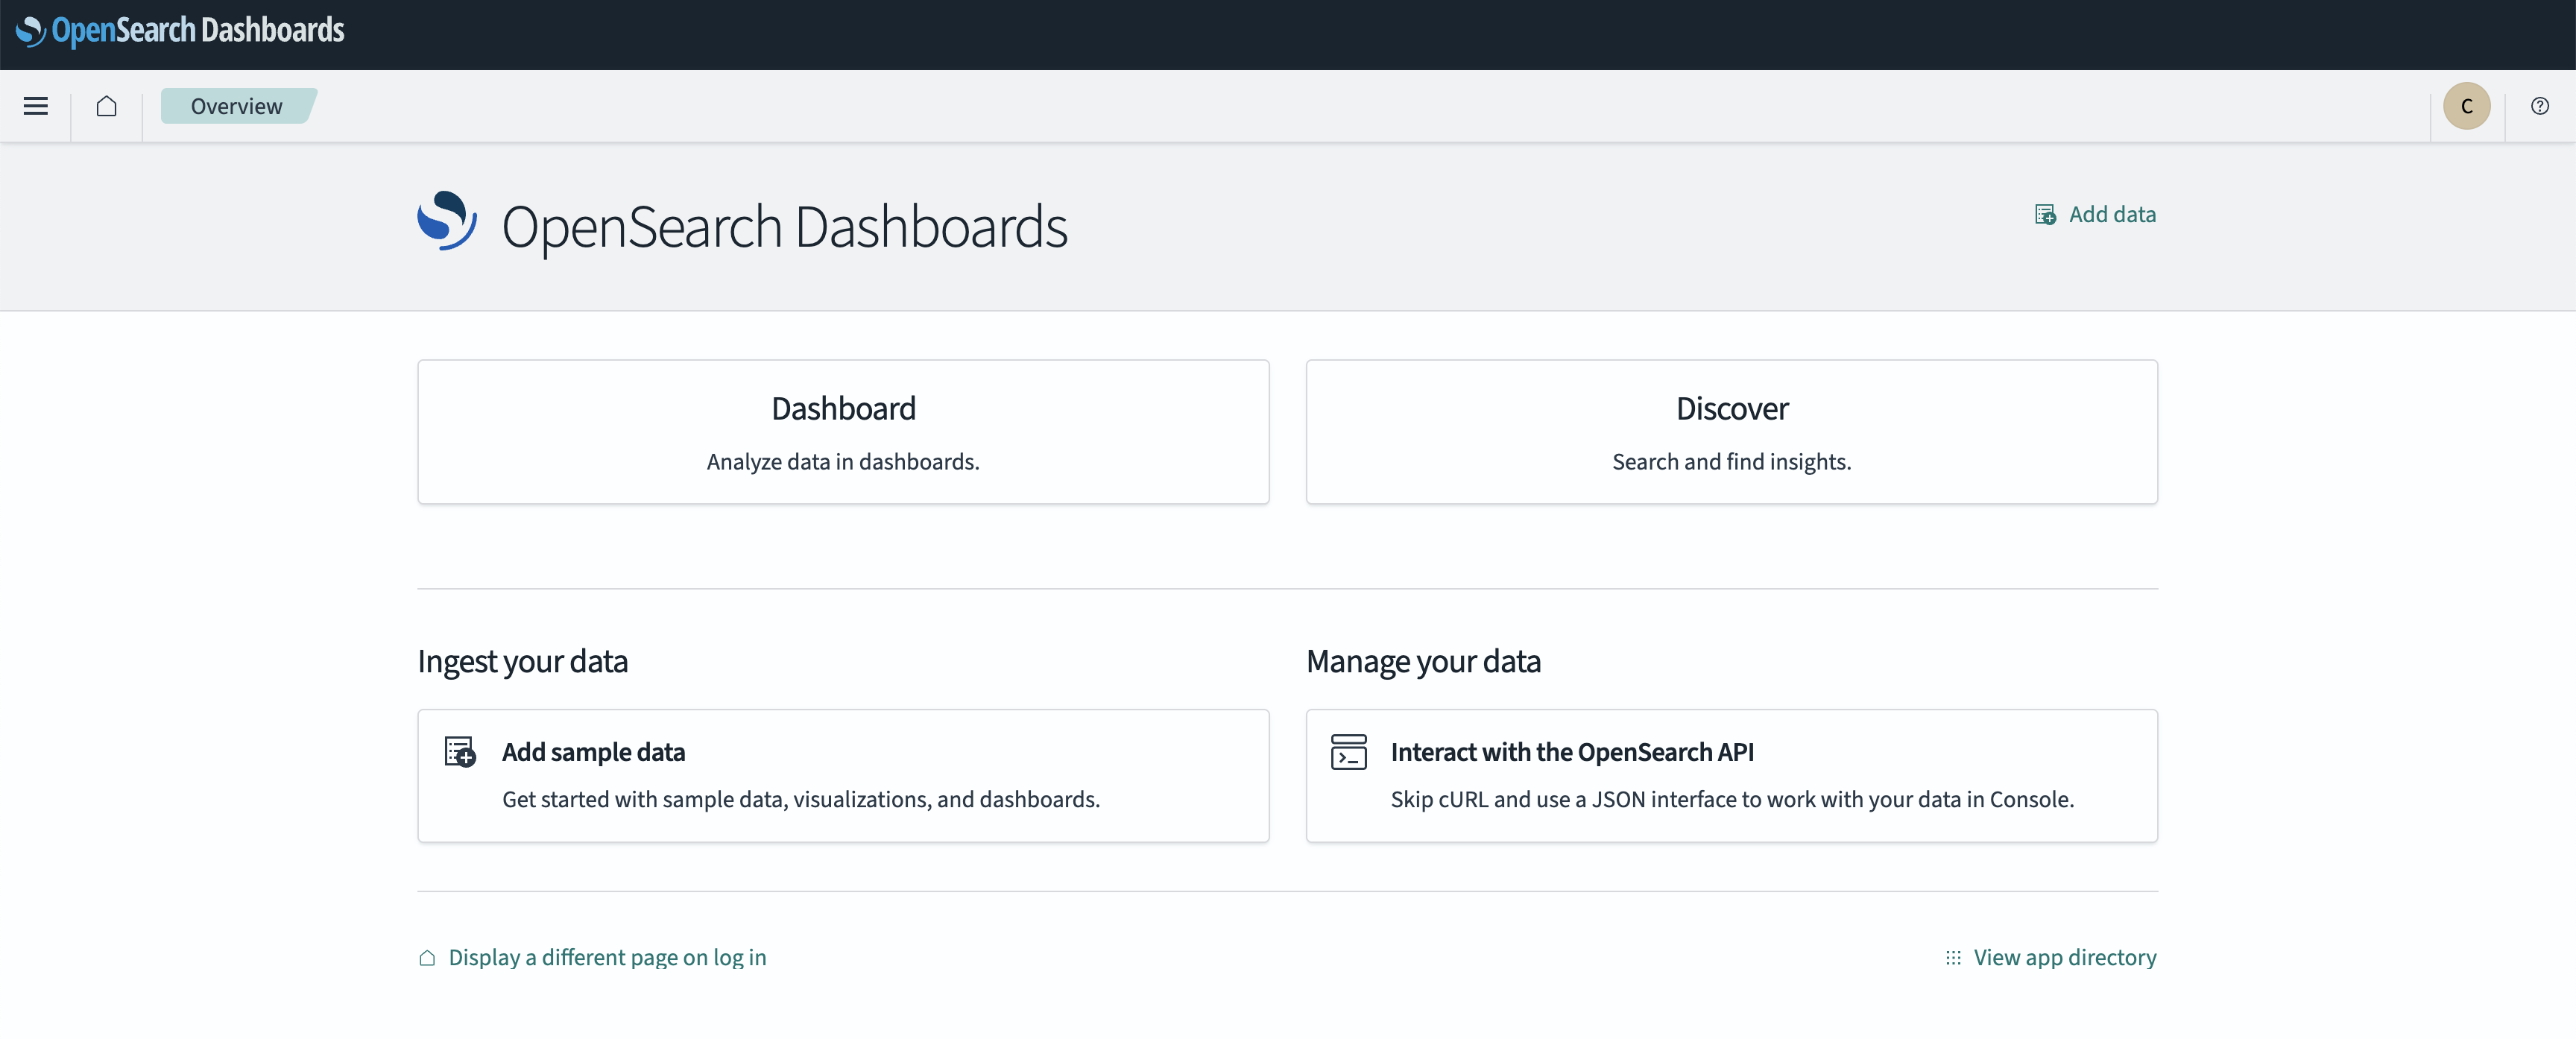Open Interact with the OpenSearch API card
Image resolution: width=2576 pixels, height=1039 pixels.
coord(1731,776)
